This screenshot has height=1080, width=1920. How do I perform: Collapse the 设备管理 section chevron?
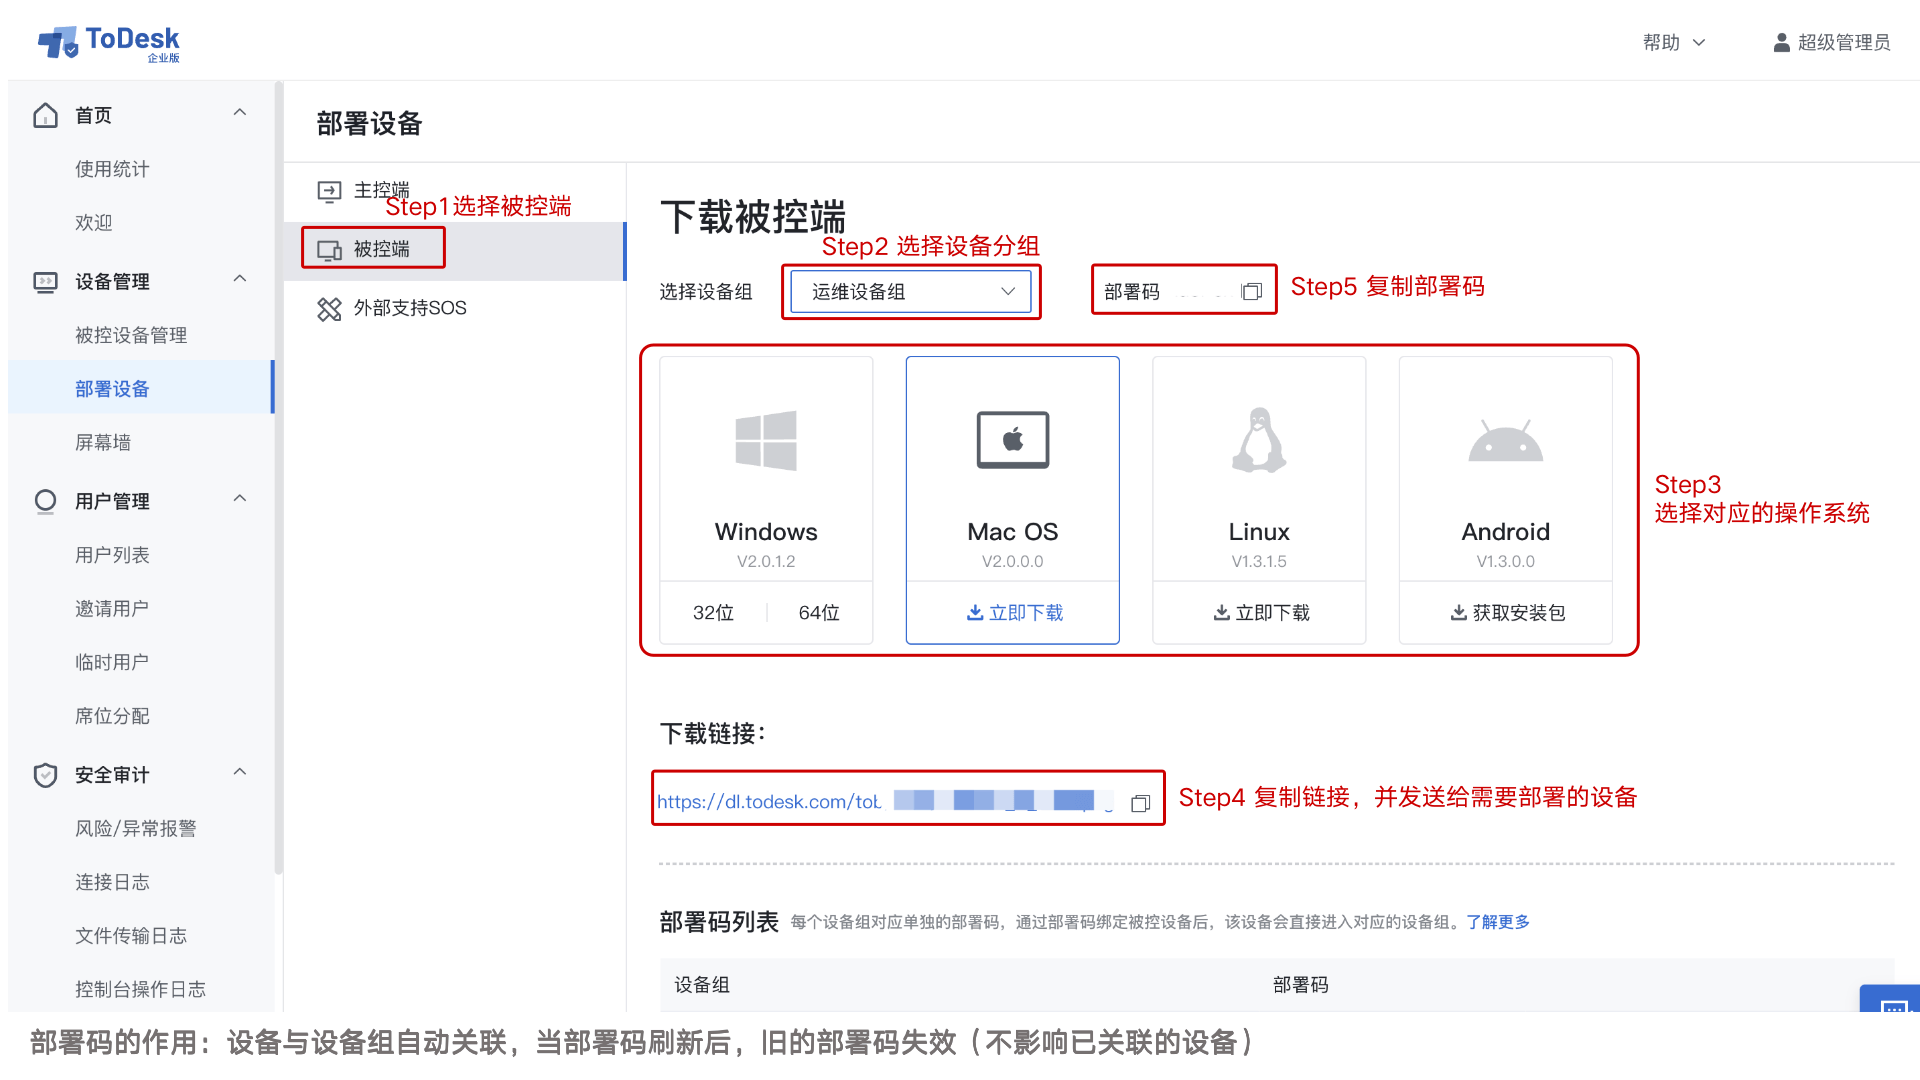[x=240, y=279]
